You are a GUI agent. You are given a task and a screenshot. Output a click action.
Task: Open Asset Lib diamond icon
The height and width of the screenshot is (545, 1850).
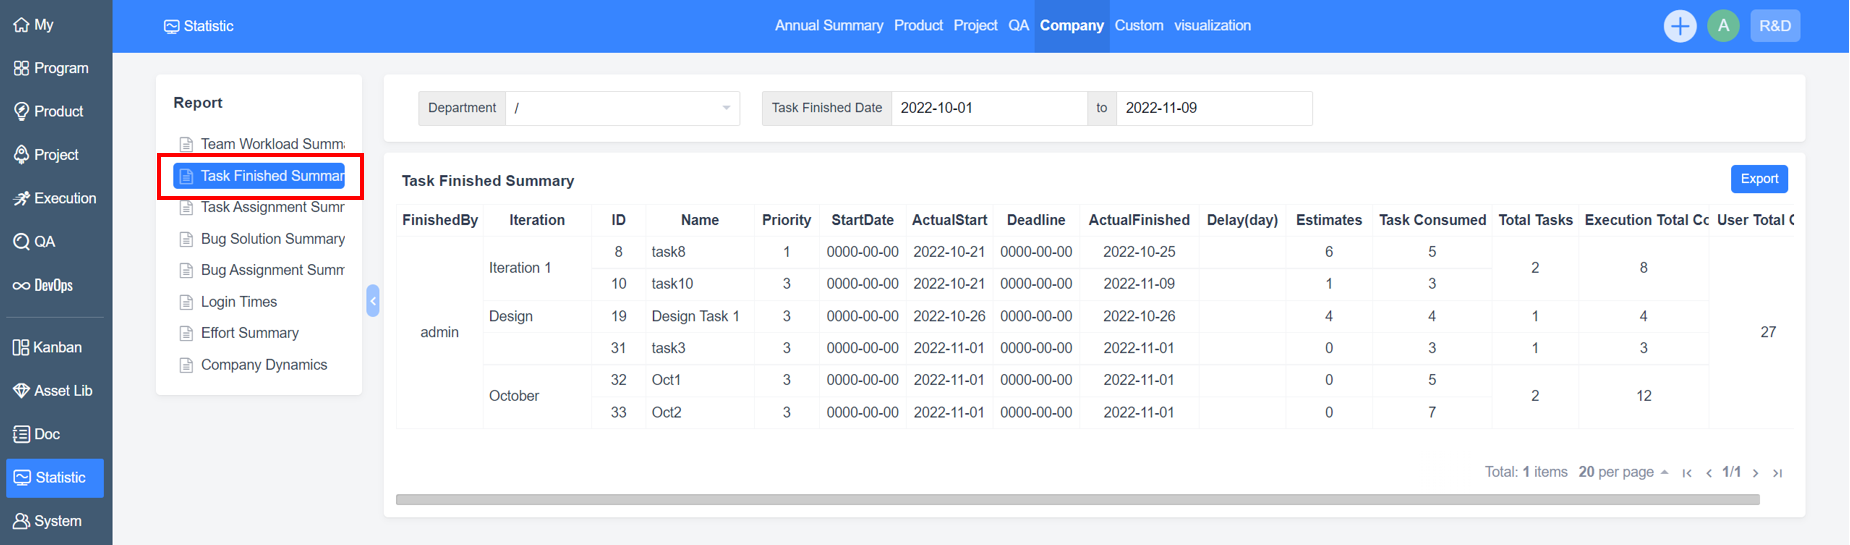coord(21,391)
